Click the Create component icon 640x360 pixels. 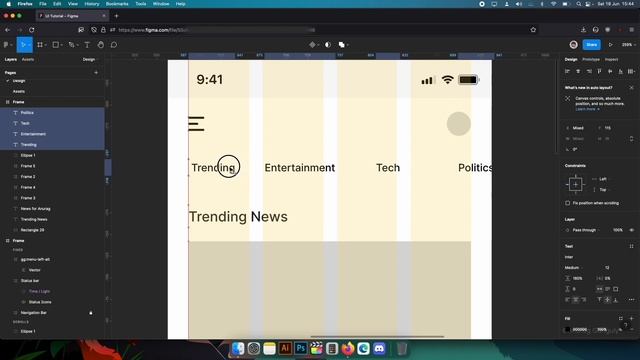[312, 45]
